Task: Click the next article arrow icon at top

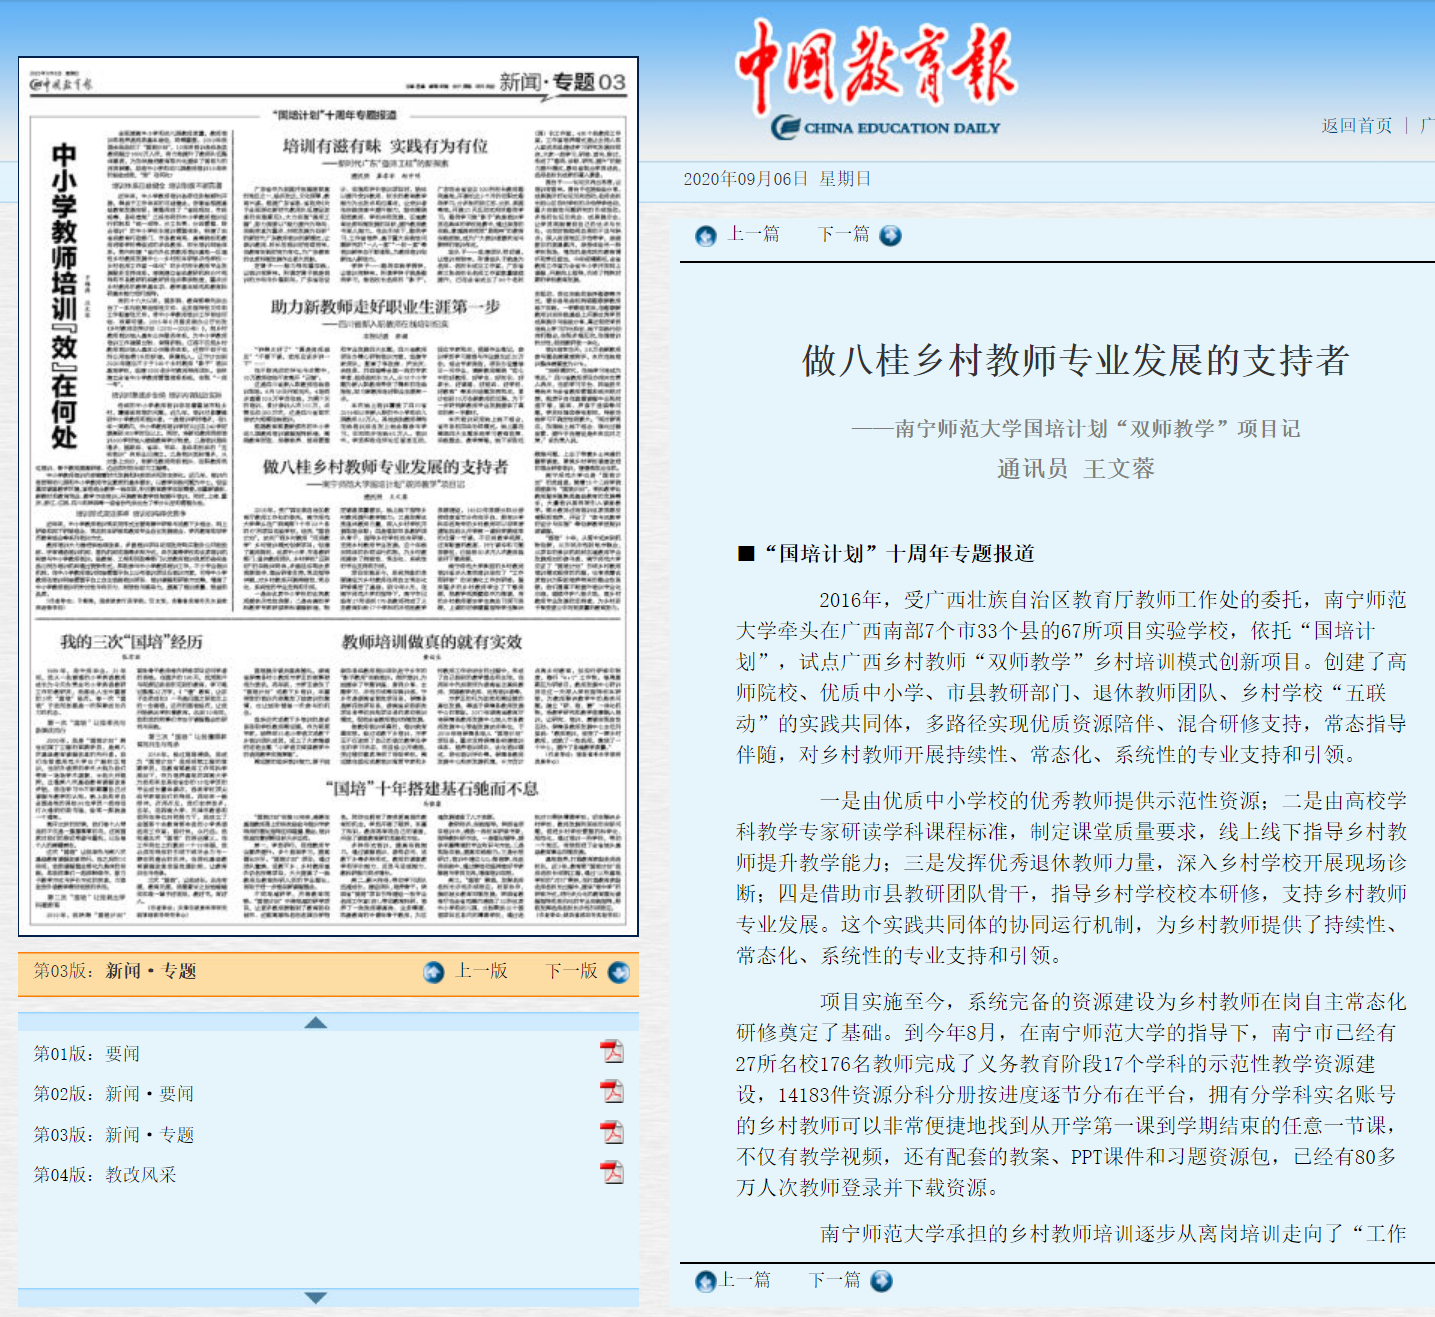Action: [890, 236]
